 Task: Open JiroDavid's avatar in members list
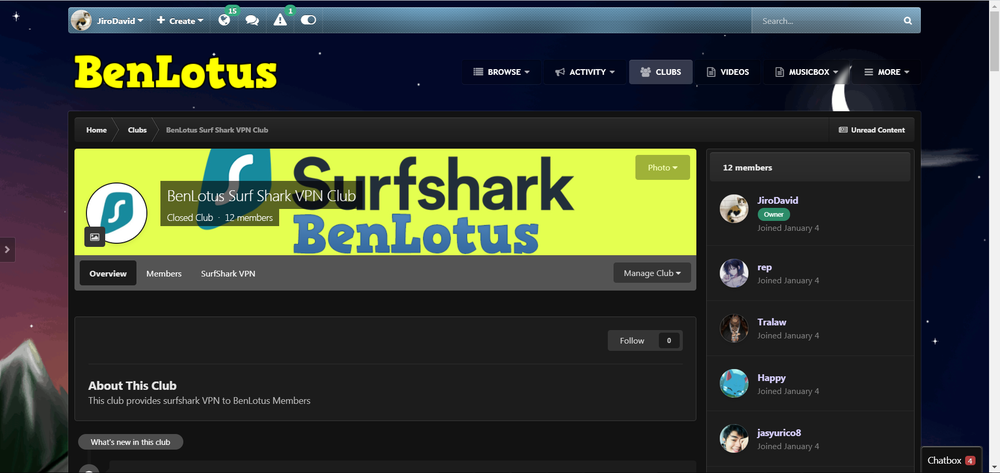coord(734,208)
